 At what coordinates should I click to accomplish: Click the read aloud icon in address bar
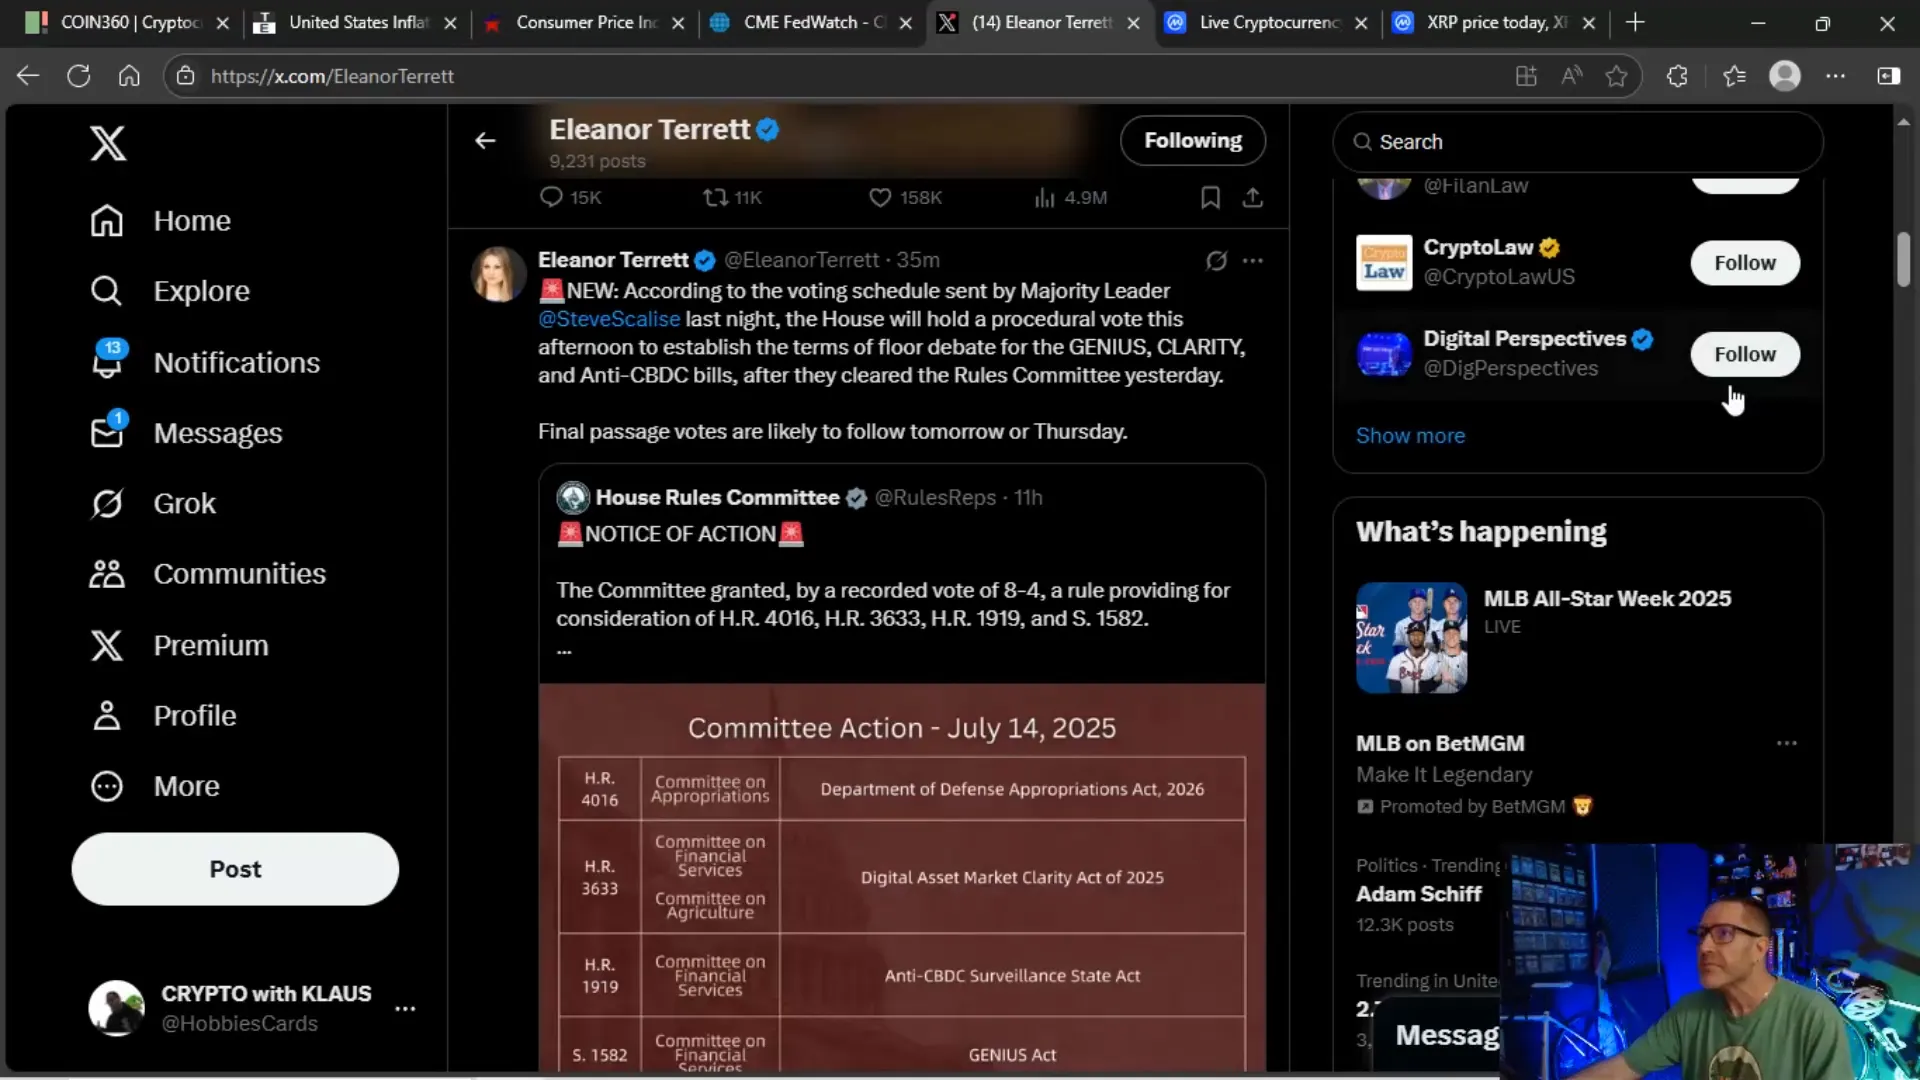1571,76
